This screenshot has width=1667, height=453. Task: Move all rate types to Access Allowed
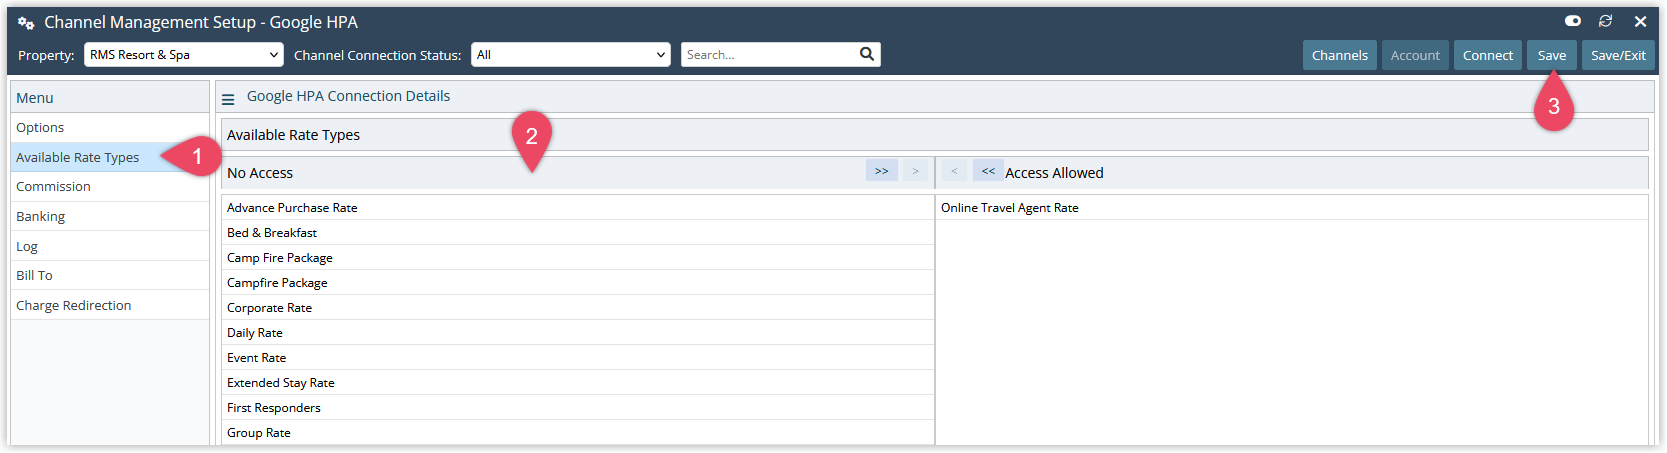pyautogui.click(x=881, y=171)
